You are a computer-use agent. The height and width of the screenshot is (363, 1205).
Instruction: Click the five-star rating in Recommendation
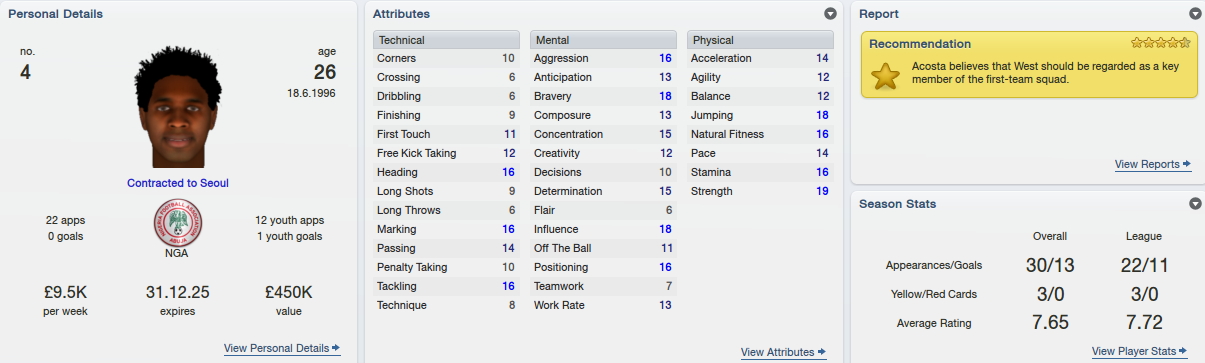click(x=1161, y=43)
